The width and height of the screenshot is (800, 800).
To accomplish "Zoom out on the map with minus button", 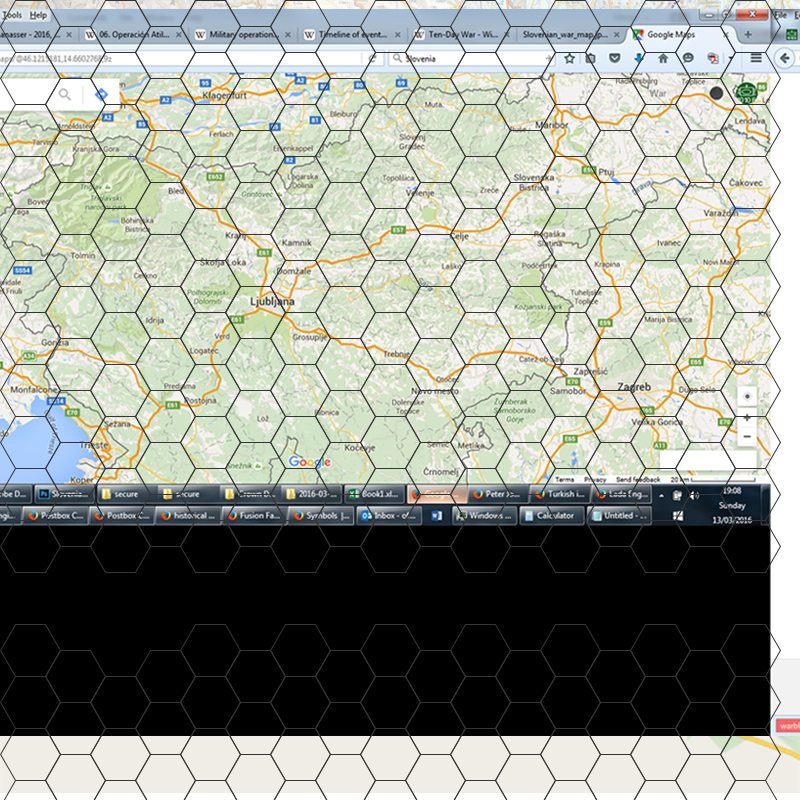I will 747,437.
